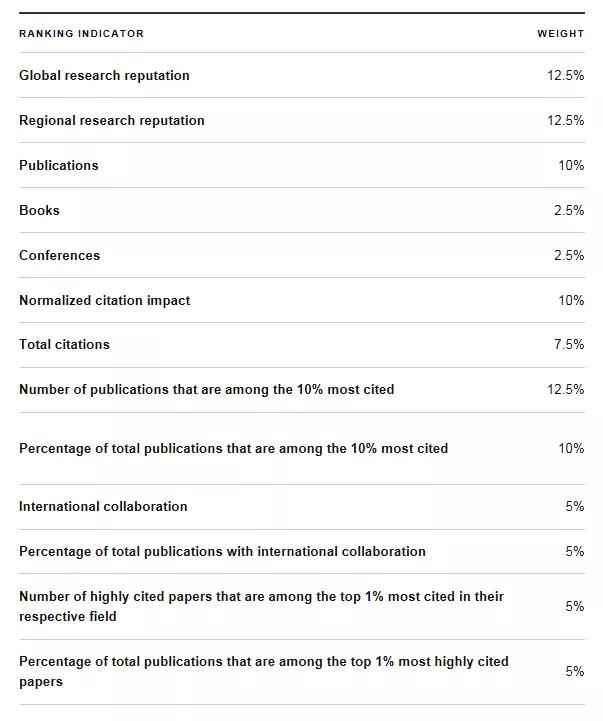
Task: Click the WEIGHT column header
Action: (x=560, y=34)
